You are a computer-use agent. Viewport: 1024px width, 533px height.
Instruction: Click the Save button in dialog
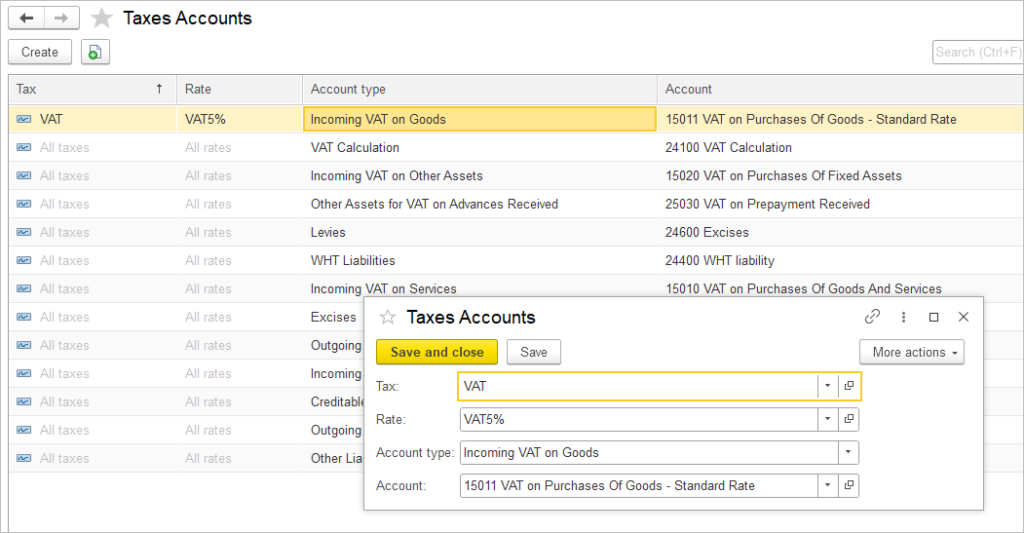click(534, 352)
